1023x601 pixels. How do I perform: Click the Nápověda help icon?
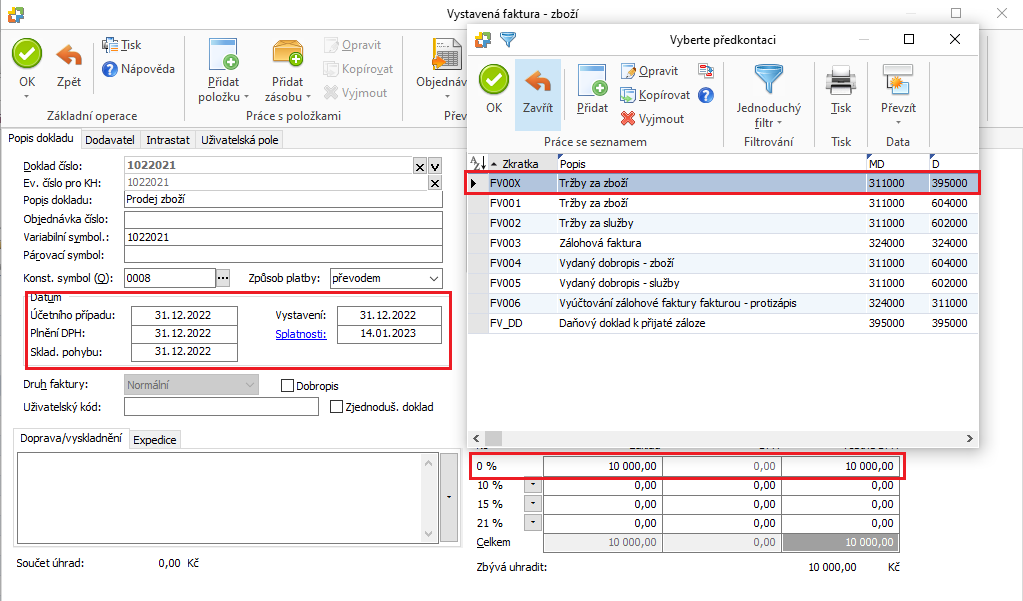(x=112, y=69)
